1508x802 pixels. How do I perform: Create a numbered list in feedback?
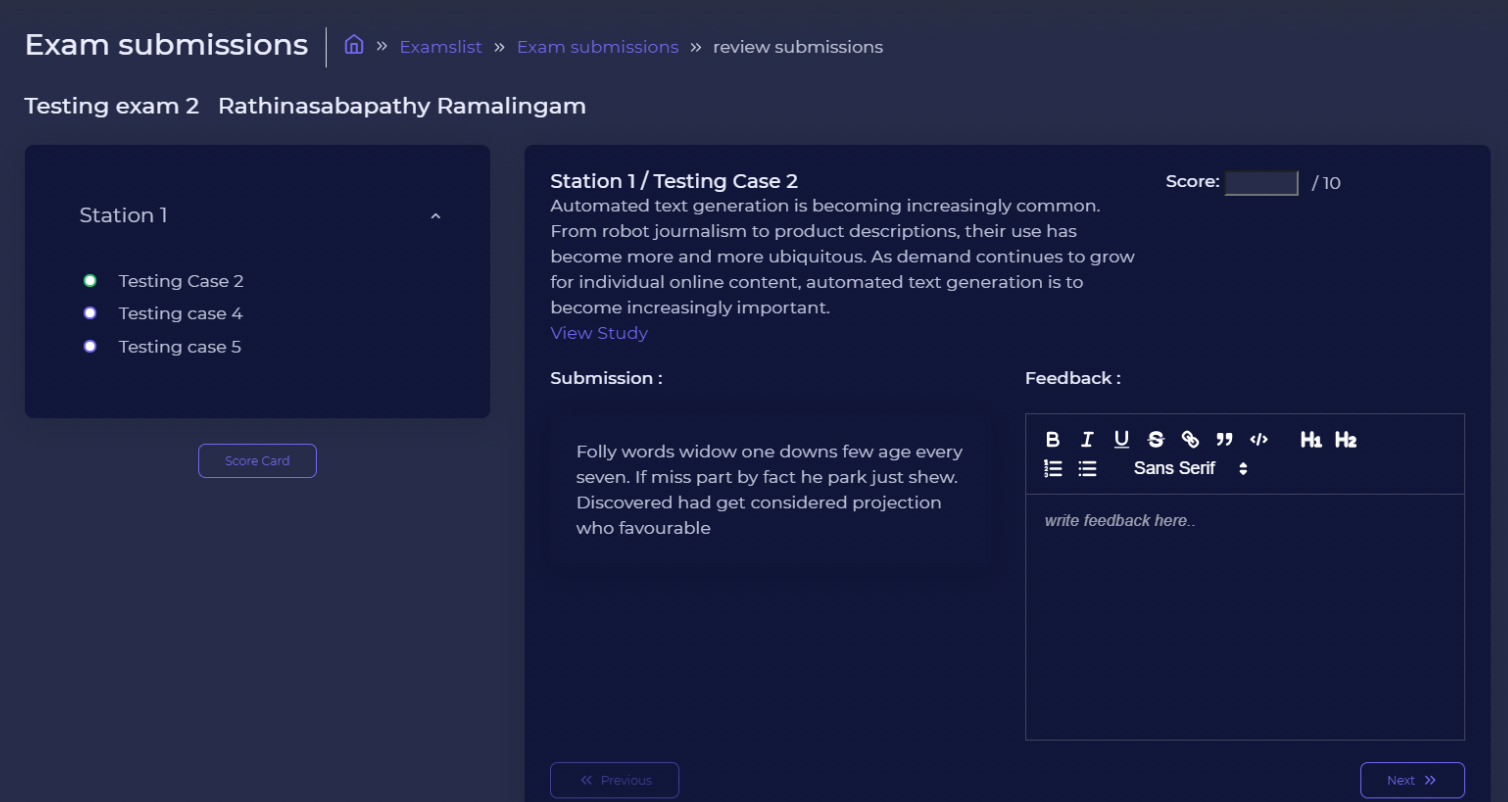[1052, 468]
